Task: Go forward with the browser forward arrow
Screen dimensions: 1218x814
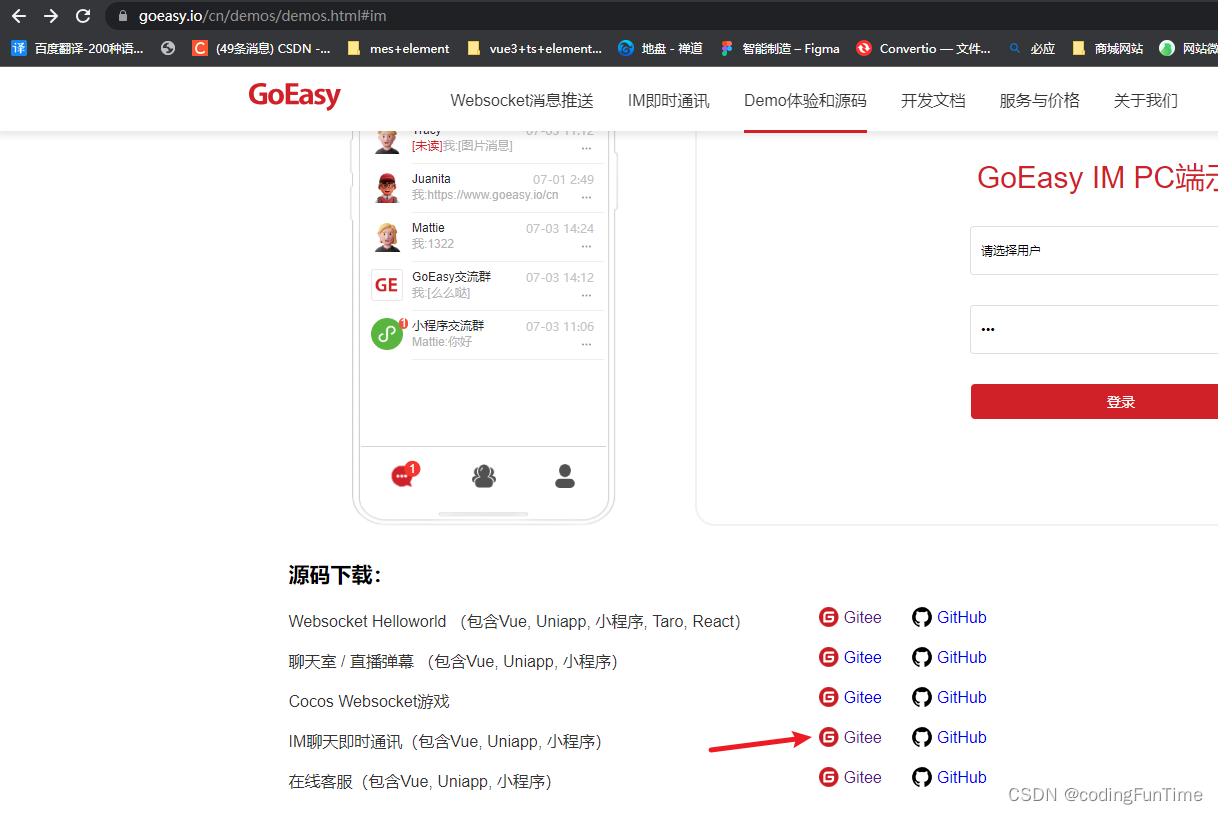Action: (51, 16)
